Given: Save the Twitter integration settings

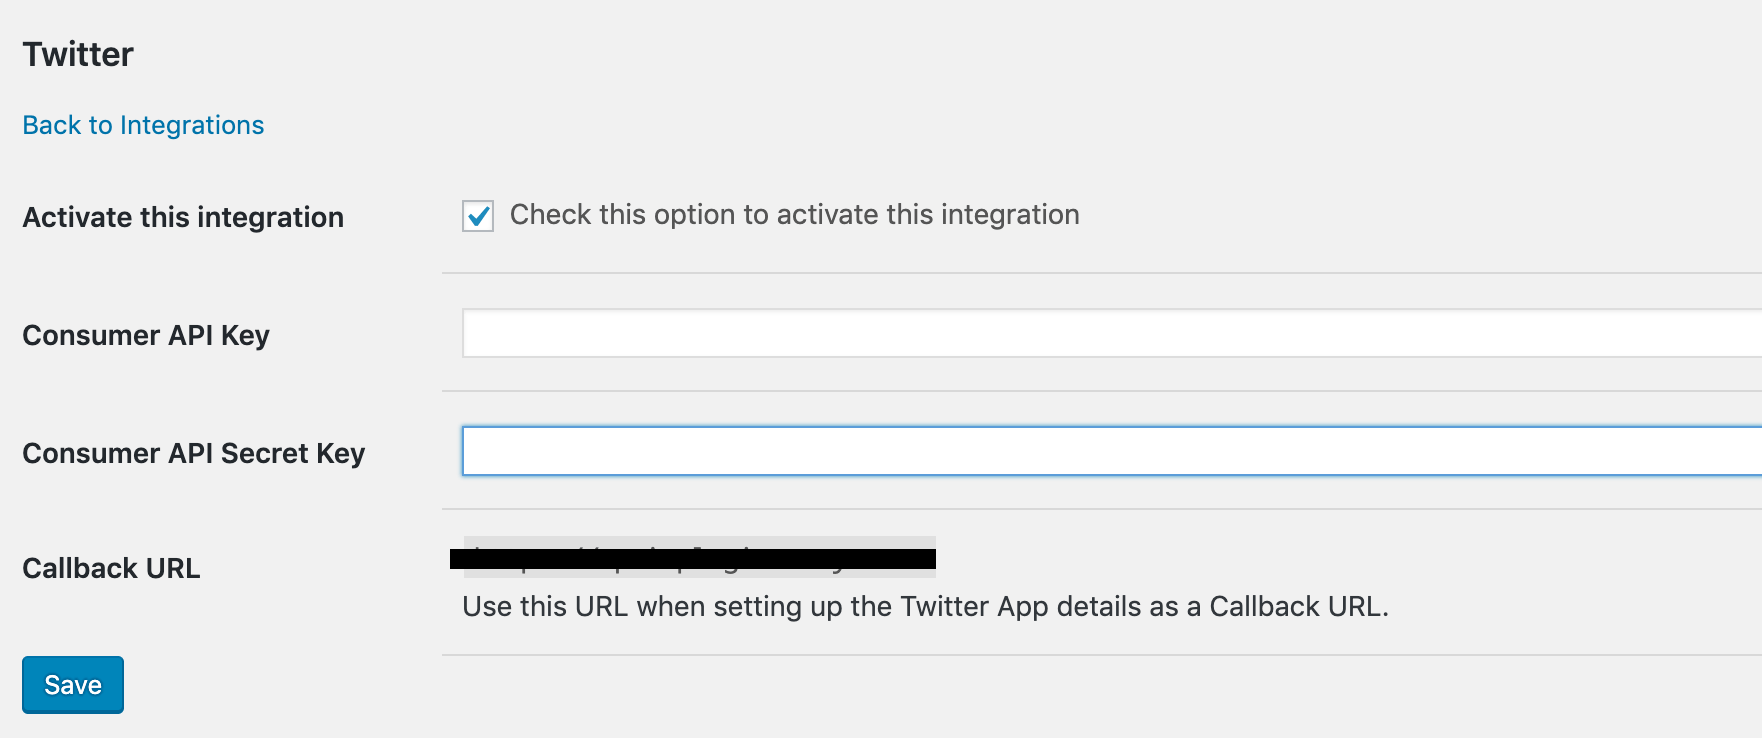Looking at the screenshot, I should point(72,684).
